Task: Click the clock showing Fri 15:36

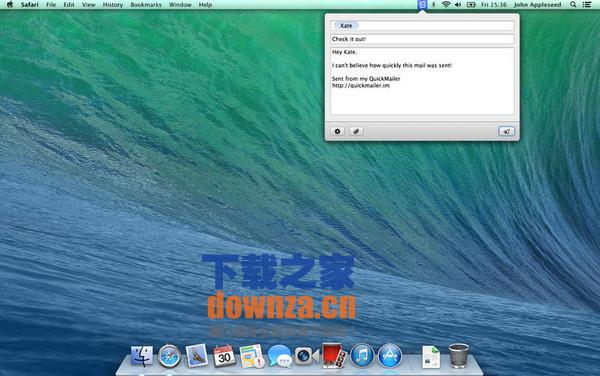Action: tap(494, 5)
